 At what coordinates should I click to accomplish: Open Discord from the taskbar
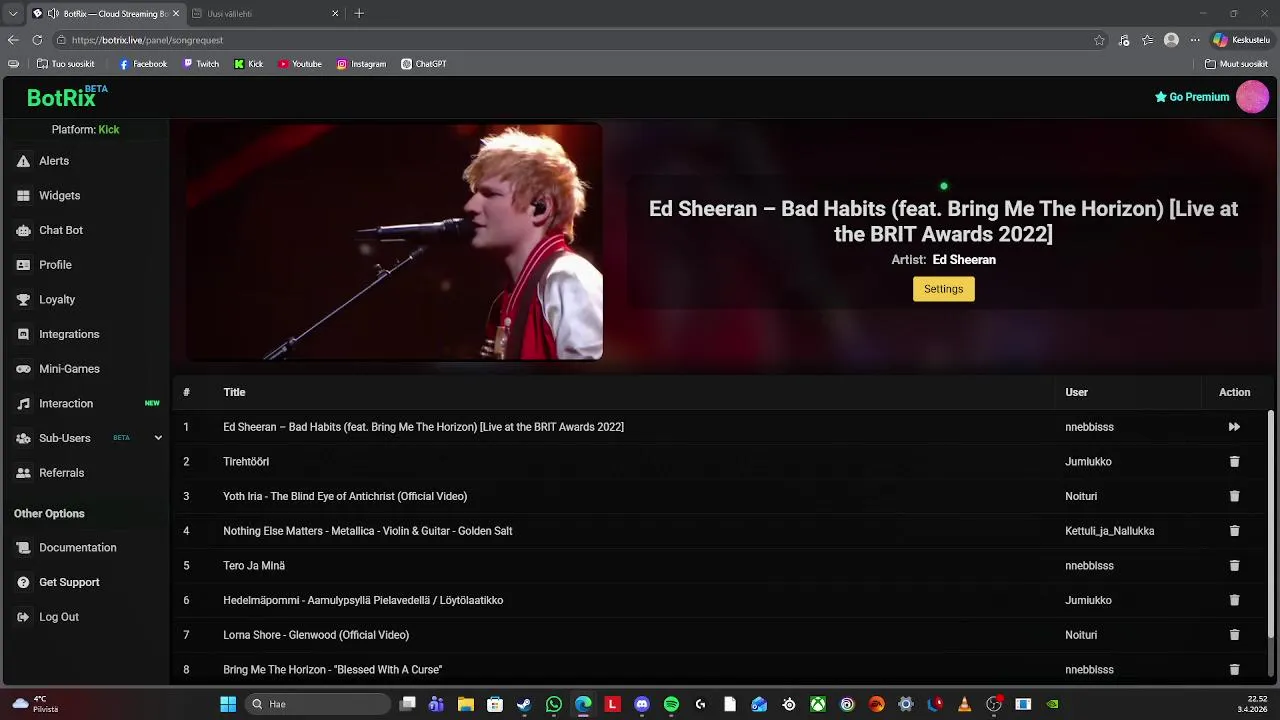point(642,704)
